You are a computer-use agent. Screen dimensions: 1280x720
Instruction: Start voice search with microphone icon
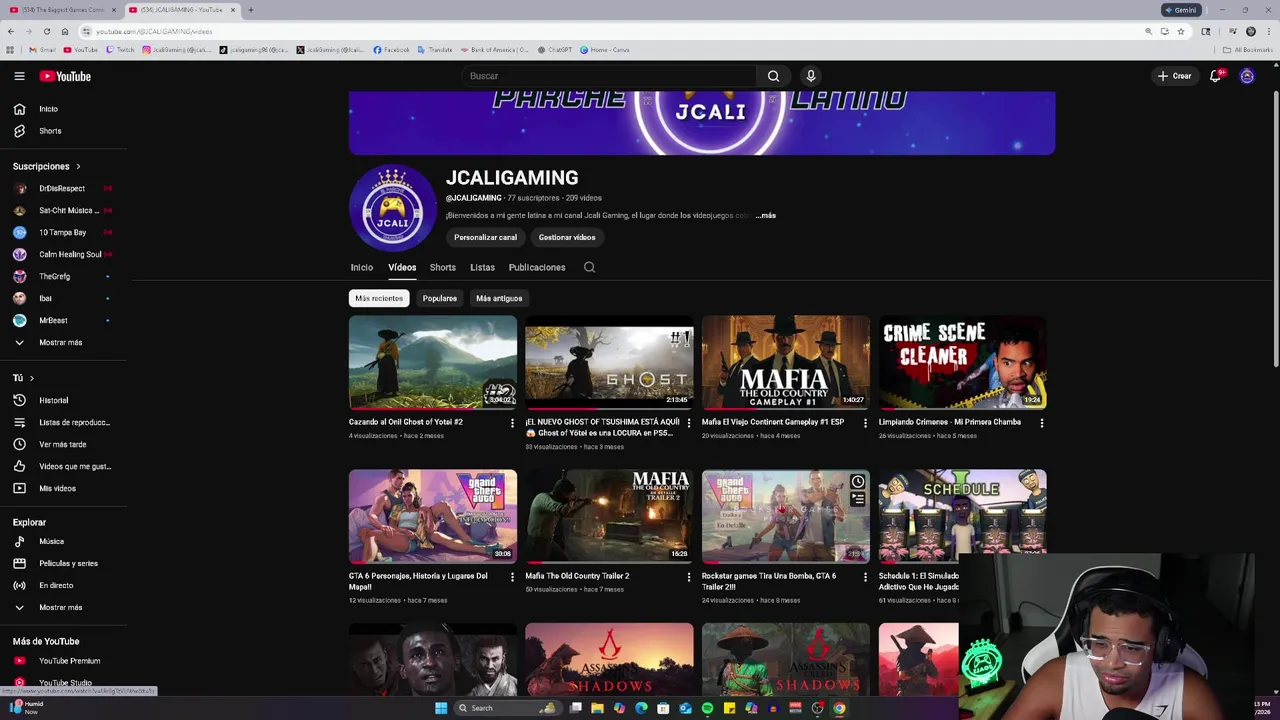[x=811, y=76]
